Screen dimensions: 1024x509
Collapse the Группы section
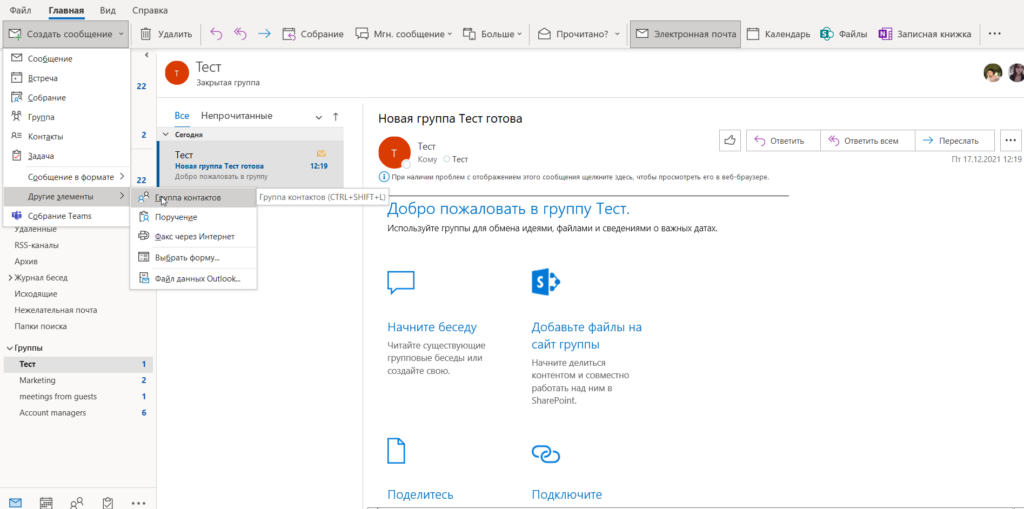[x=10, y=348]
